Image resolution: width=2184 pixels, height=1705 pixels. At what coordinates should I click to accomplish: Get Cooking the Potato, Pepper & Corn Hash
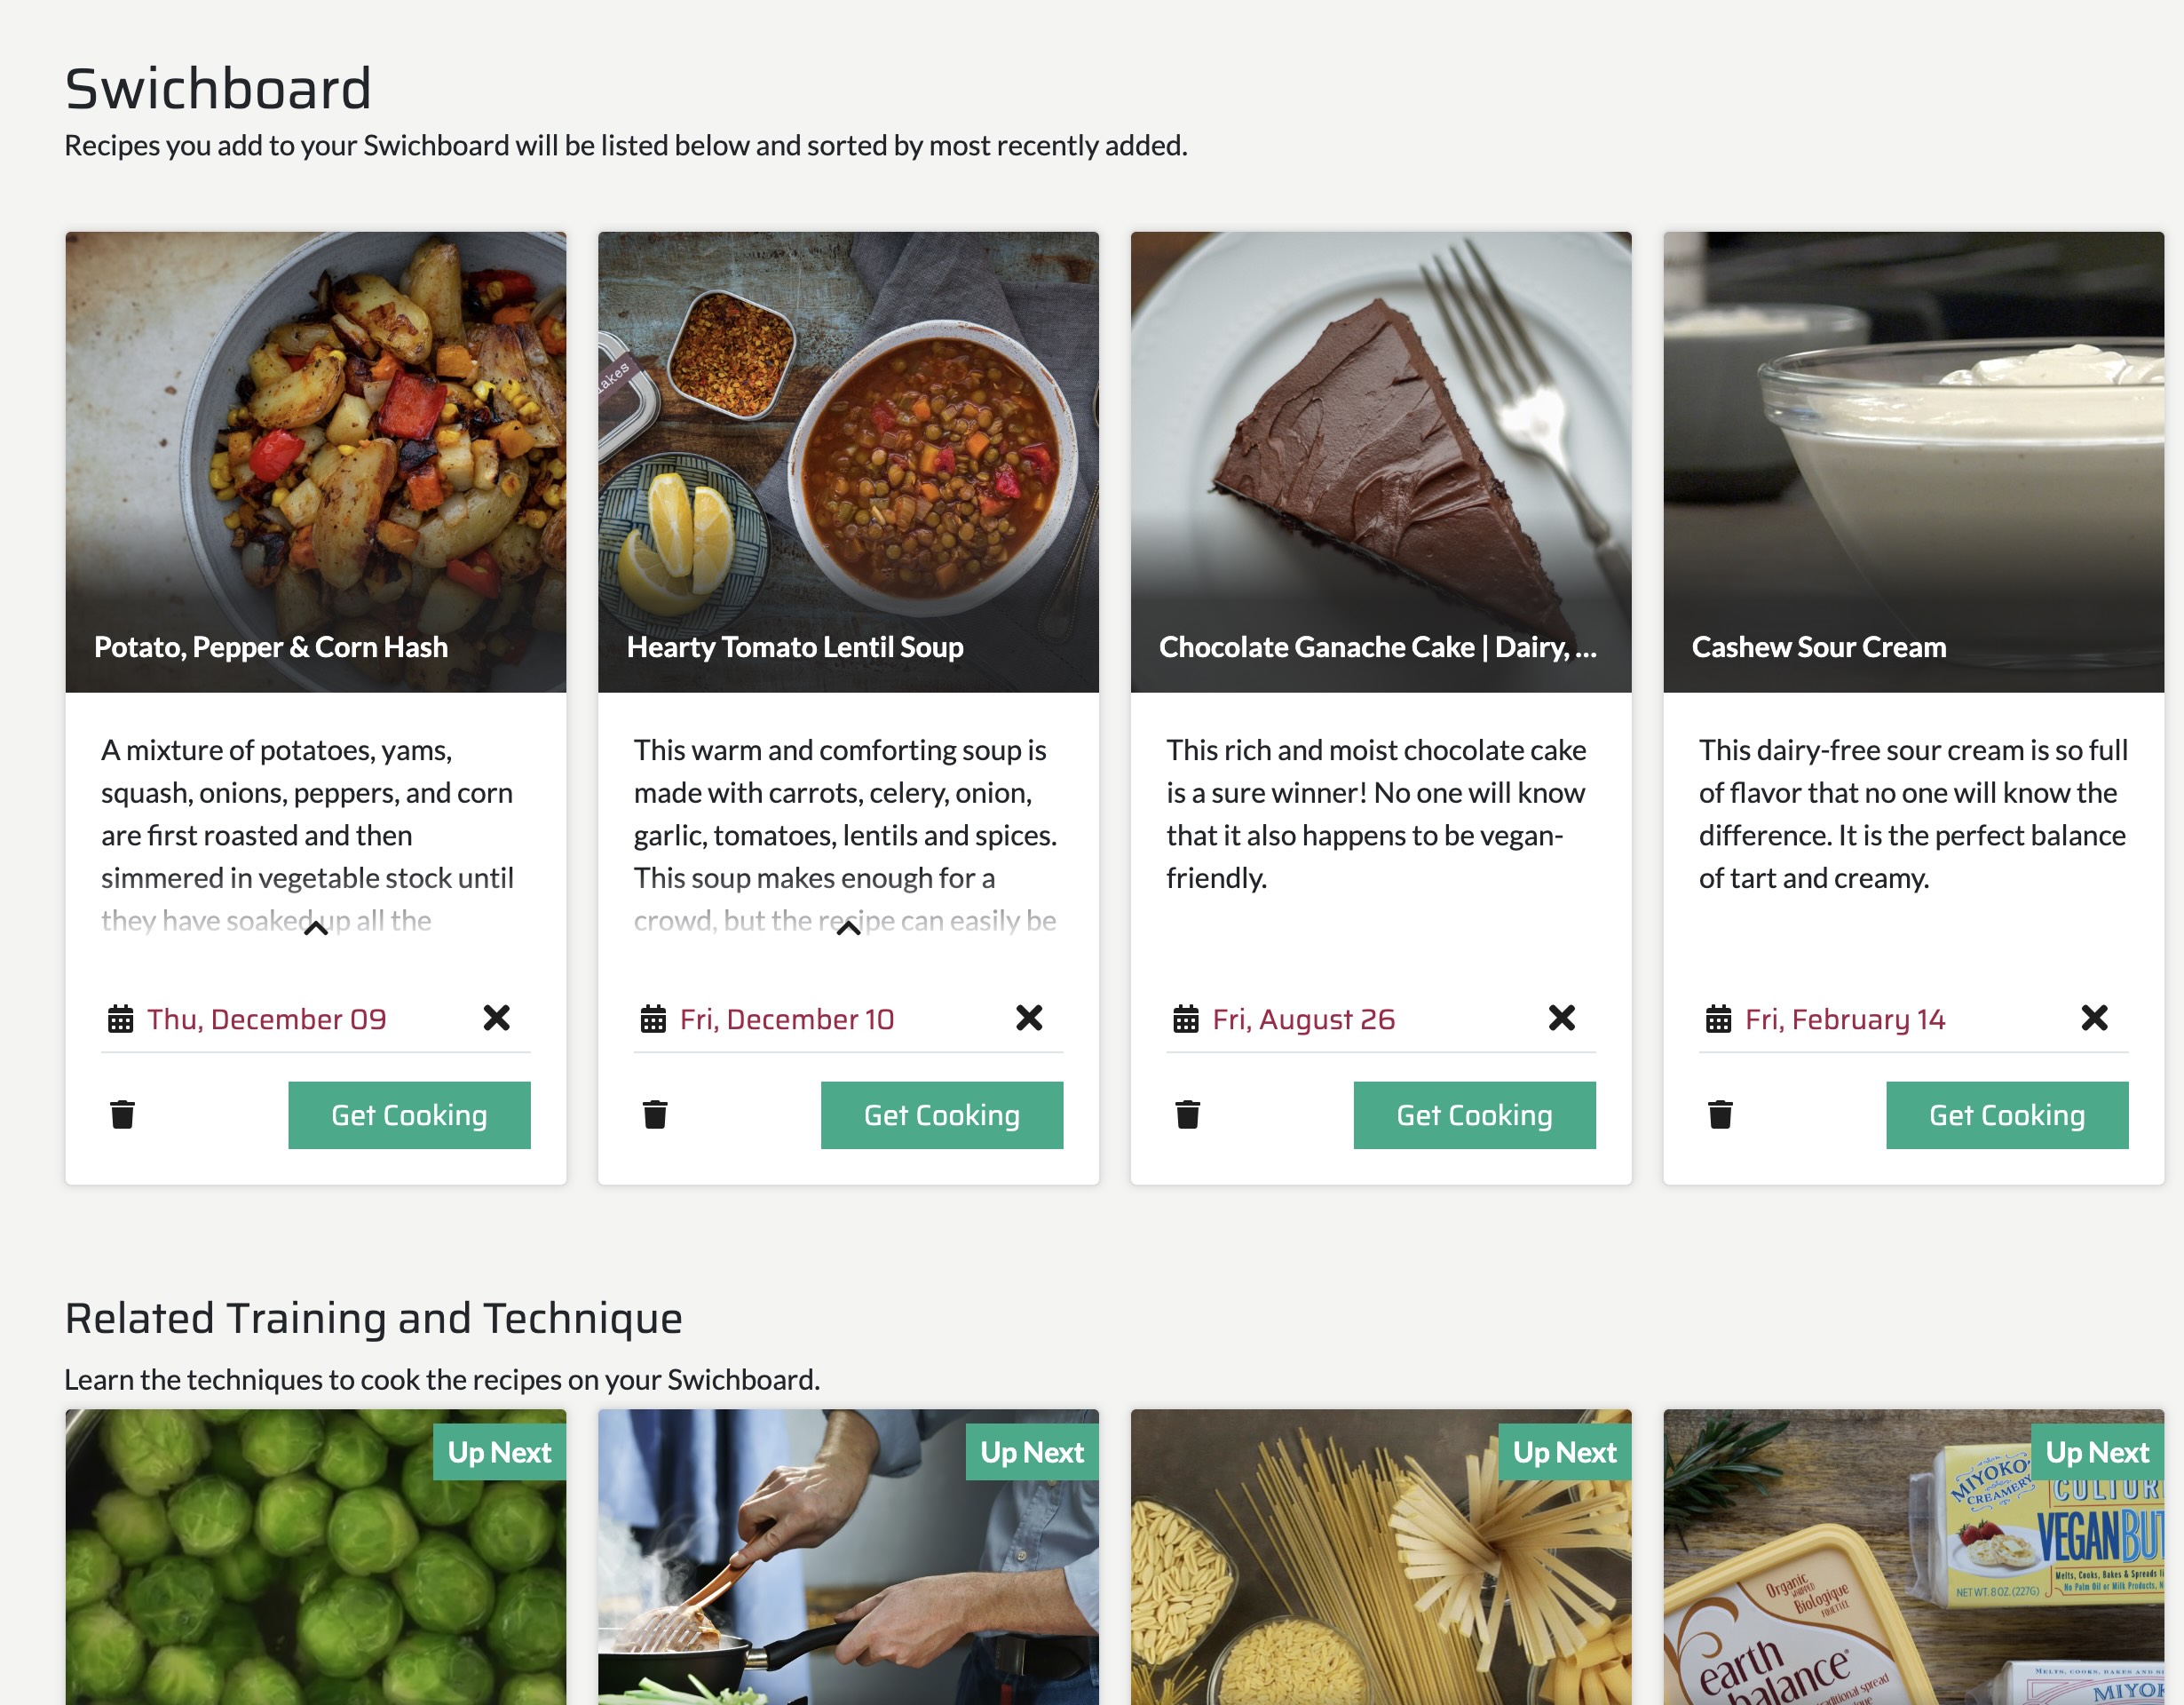click(409, 1115)
